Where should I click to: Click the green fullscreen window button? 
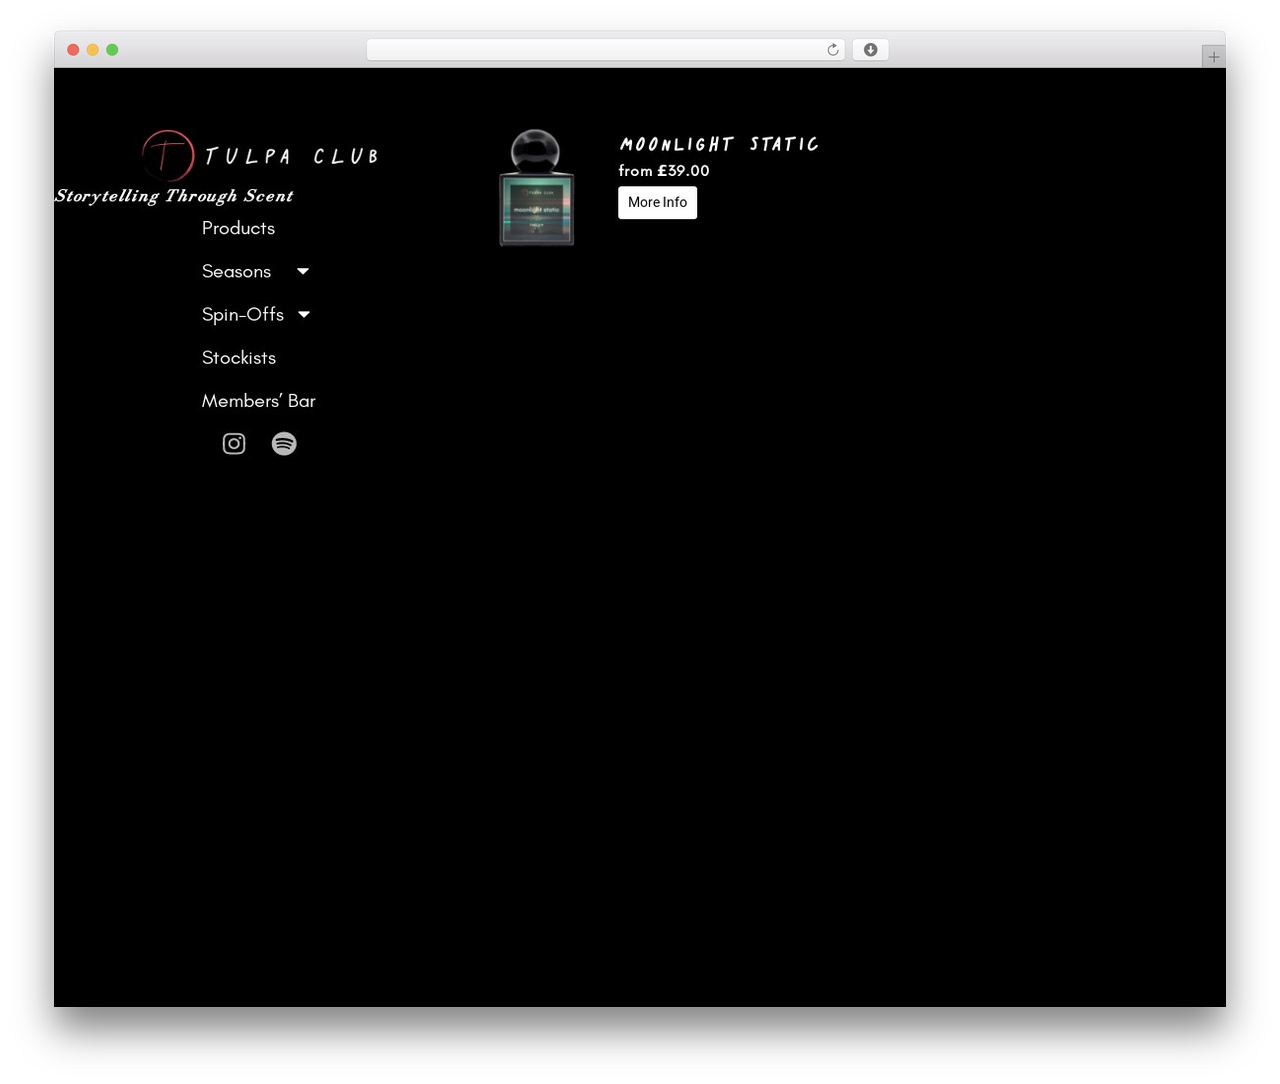(x=112, y=50)
